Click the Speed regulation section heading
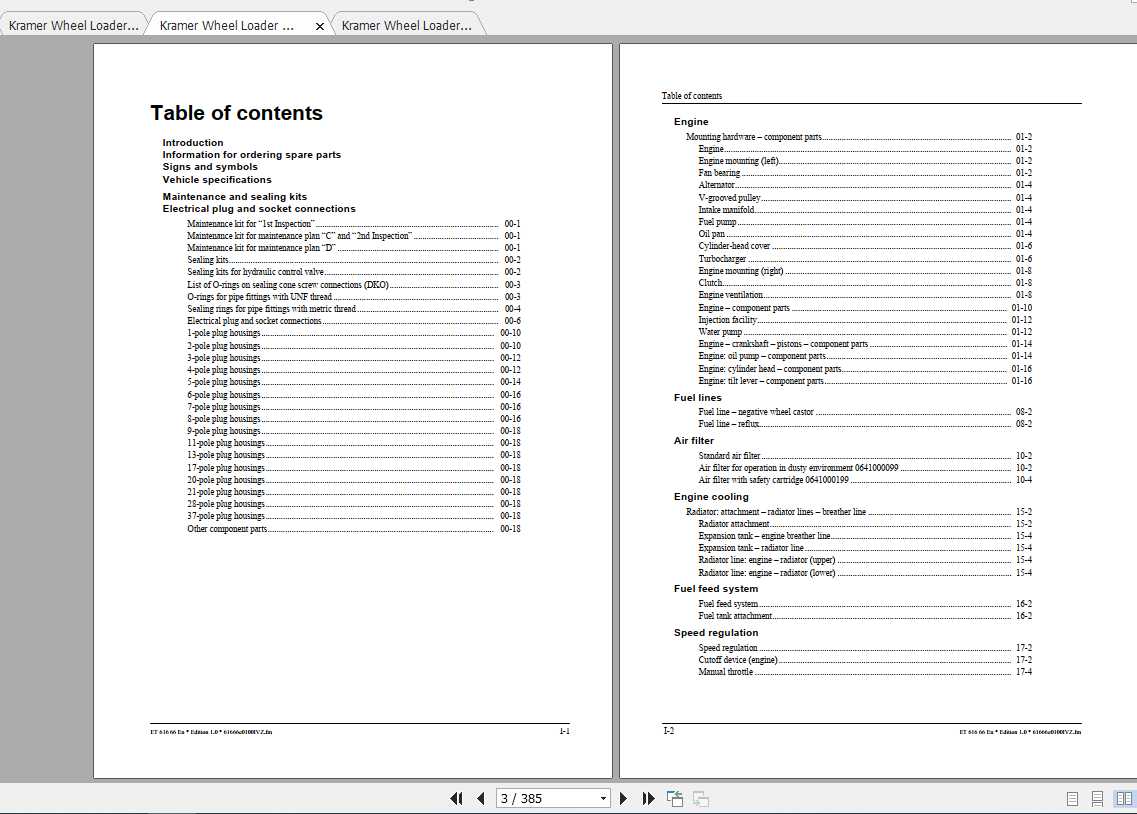This screenshot has height=814, width=1137. tap(716, 633)
